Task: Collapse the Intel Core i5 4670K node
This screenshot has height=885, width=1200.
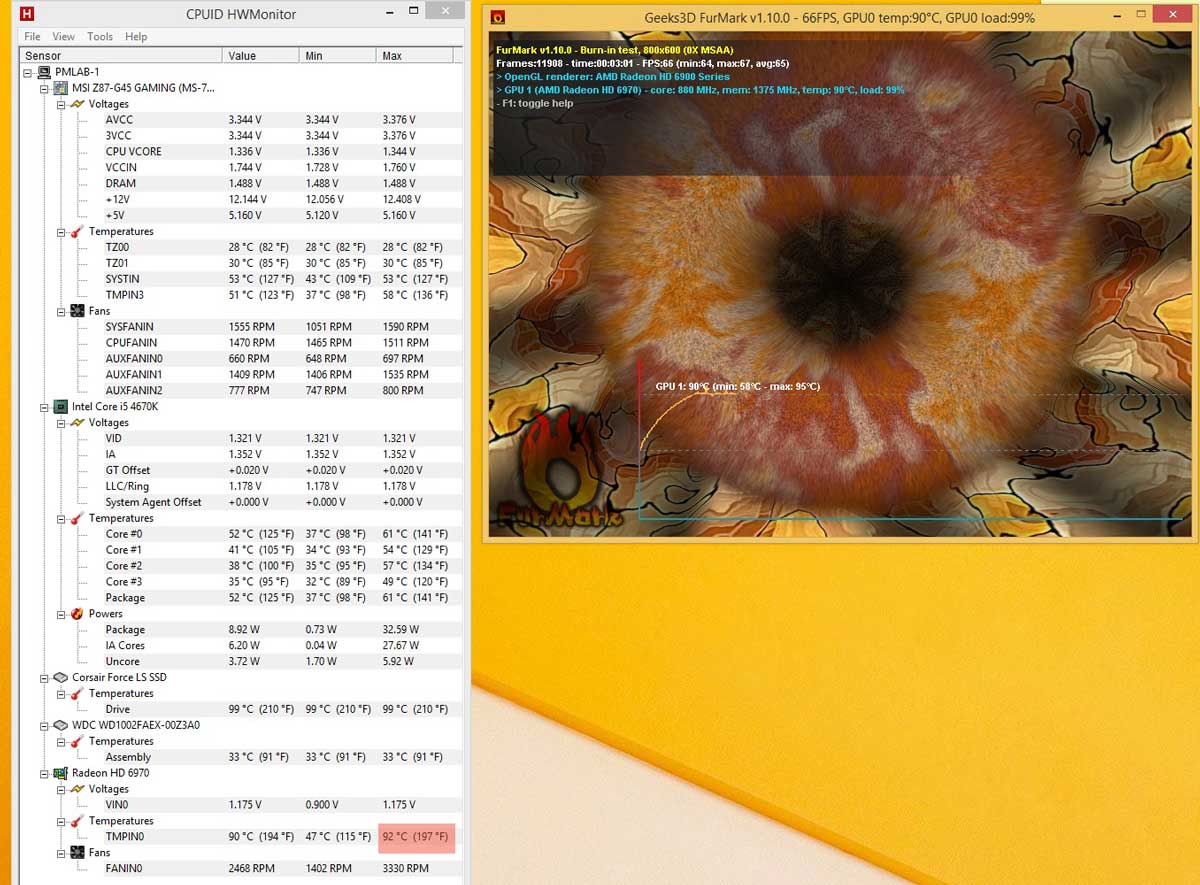Action: click(44, 407)
